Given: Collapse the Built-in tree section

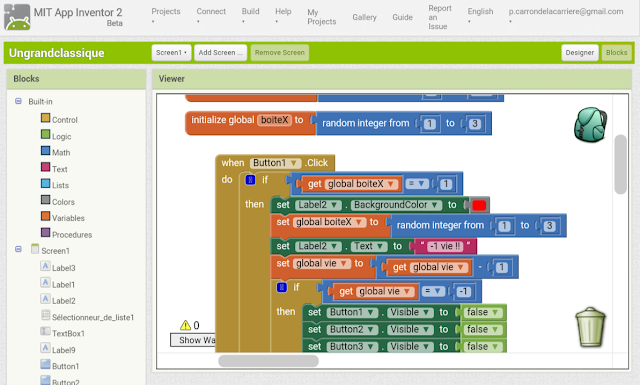Looking at the screenshot, I should (18, 101).
